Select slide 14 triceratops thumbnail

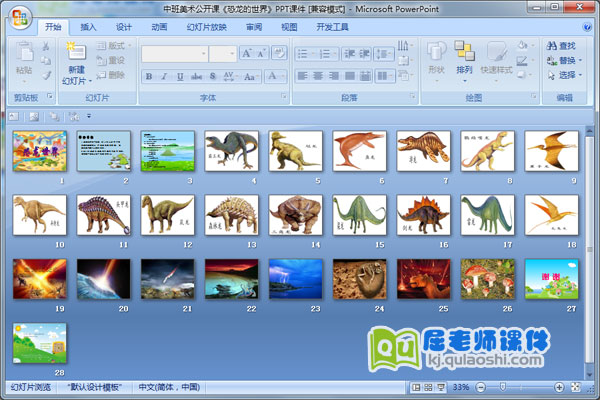pyautogui.click(x=296, y=215)
